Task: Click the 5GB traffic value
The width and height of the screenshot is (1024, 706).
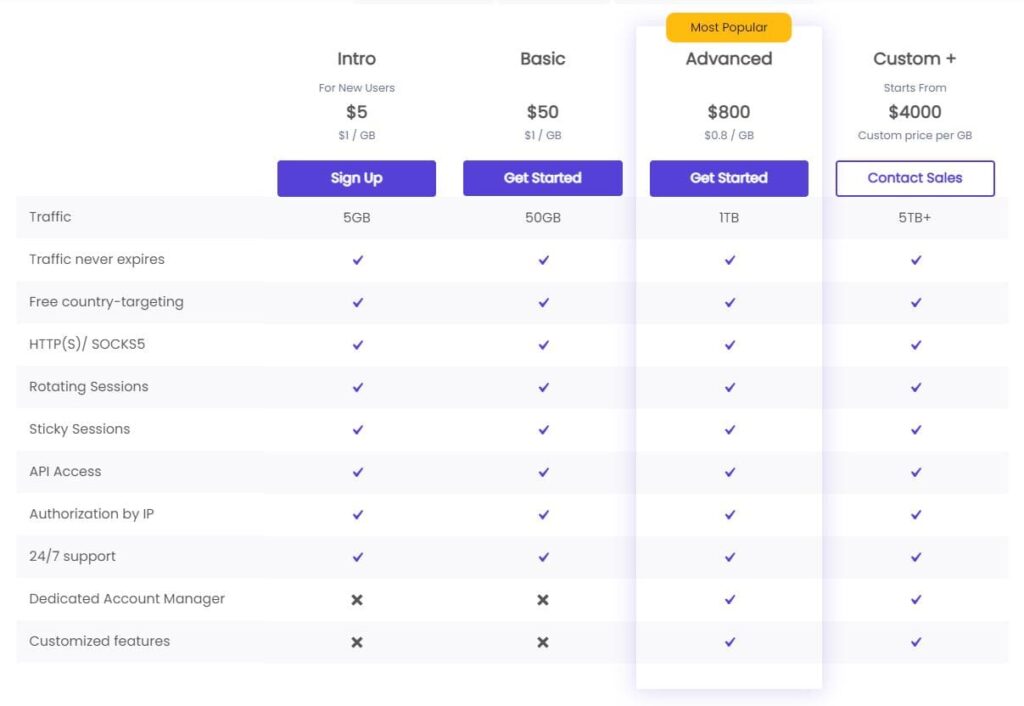Action: pyautogui.click(x=357, y=217)
